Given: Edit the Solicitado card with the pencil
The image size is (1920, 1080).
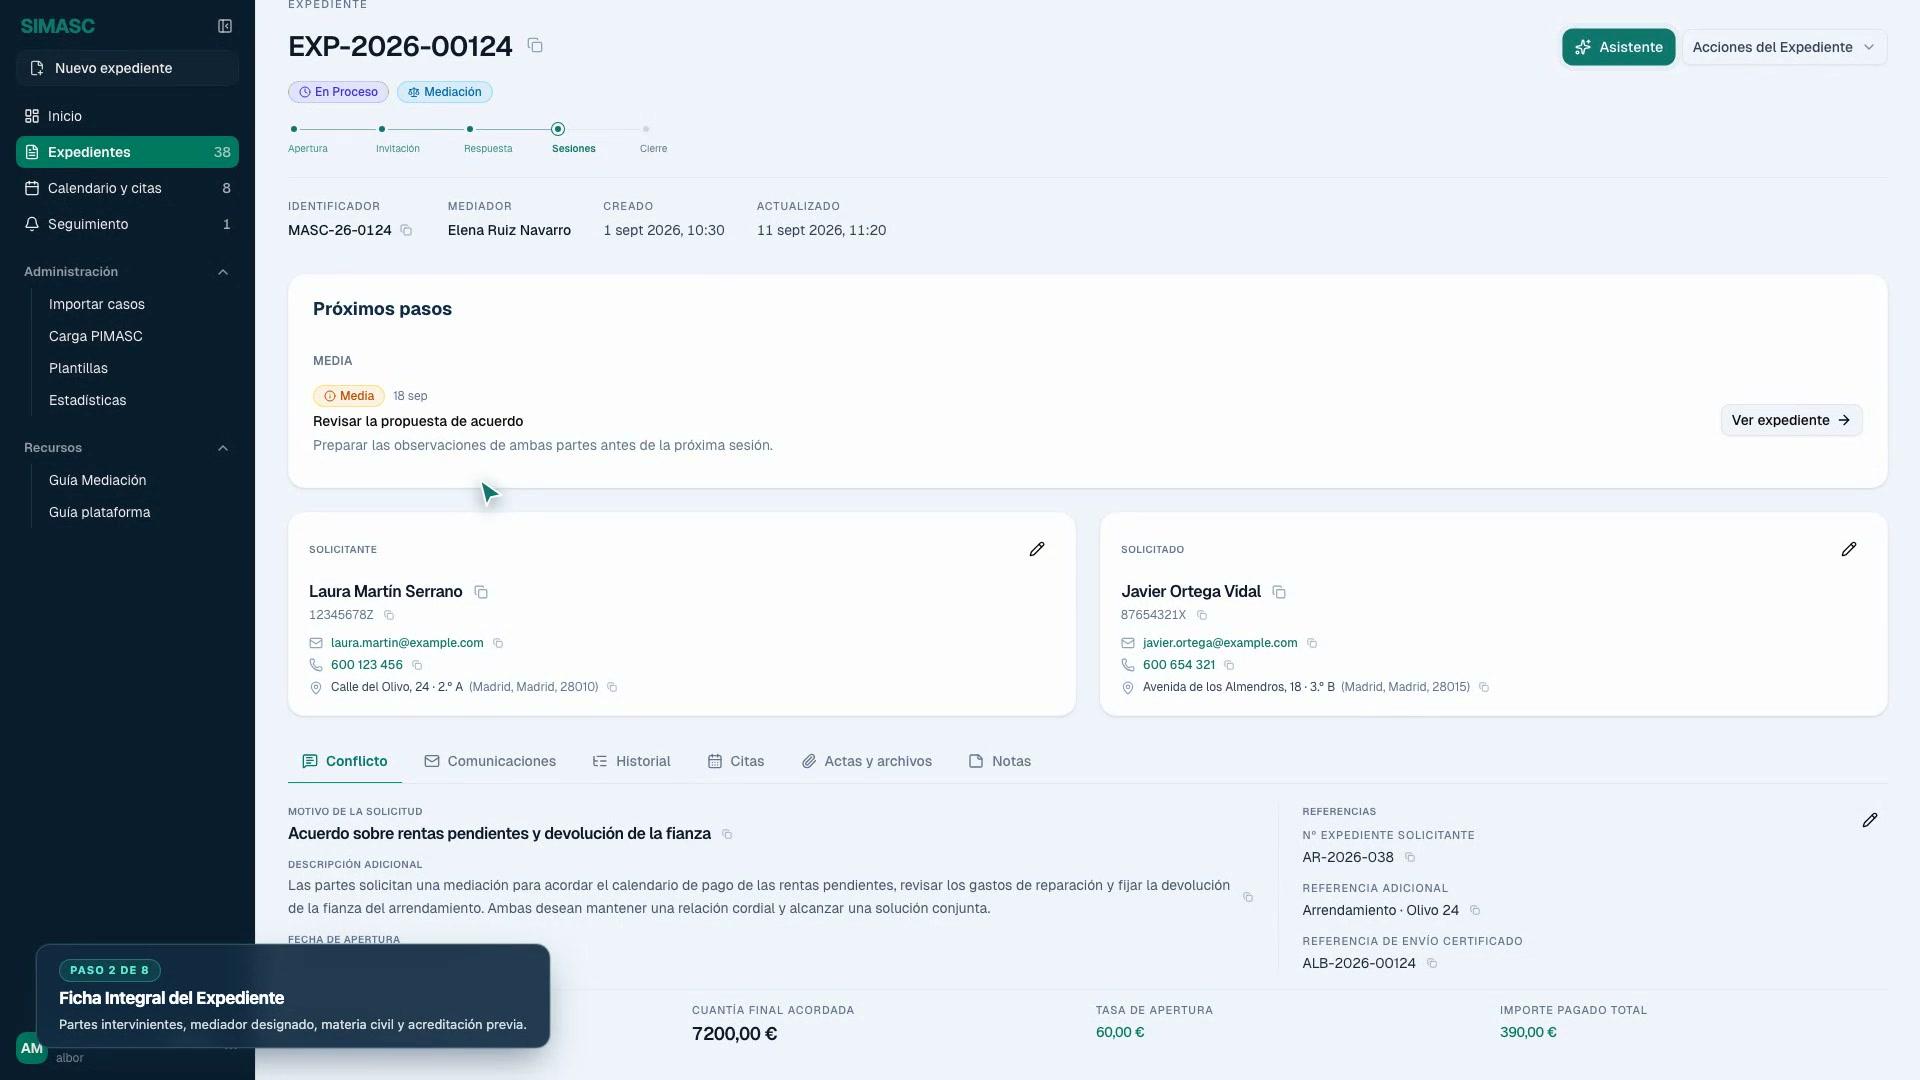Looking at the screenshot, I should click(x=1849, y=549).
